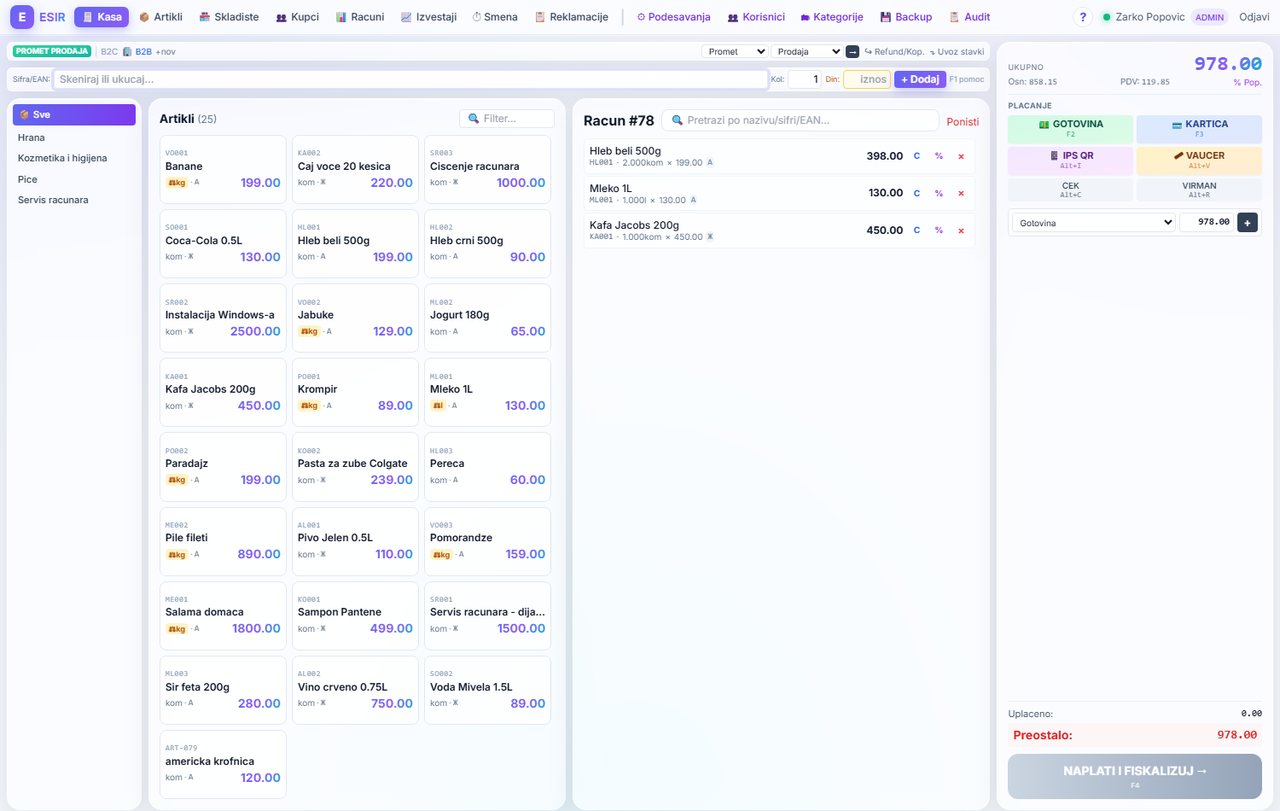
Task: Open the Promet dropdown
Action: [x=735, y=51]
